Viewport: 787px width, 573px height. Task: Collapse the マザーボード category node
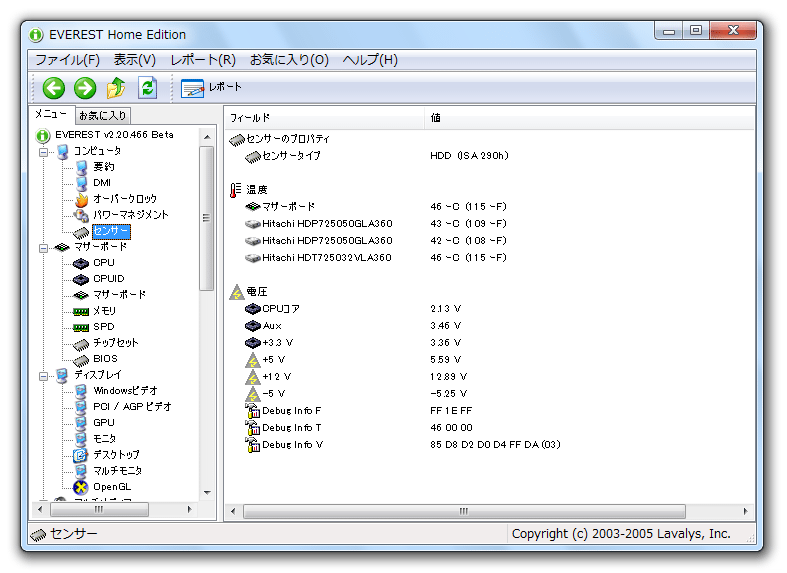(x=44, y=247)
